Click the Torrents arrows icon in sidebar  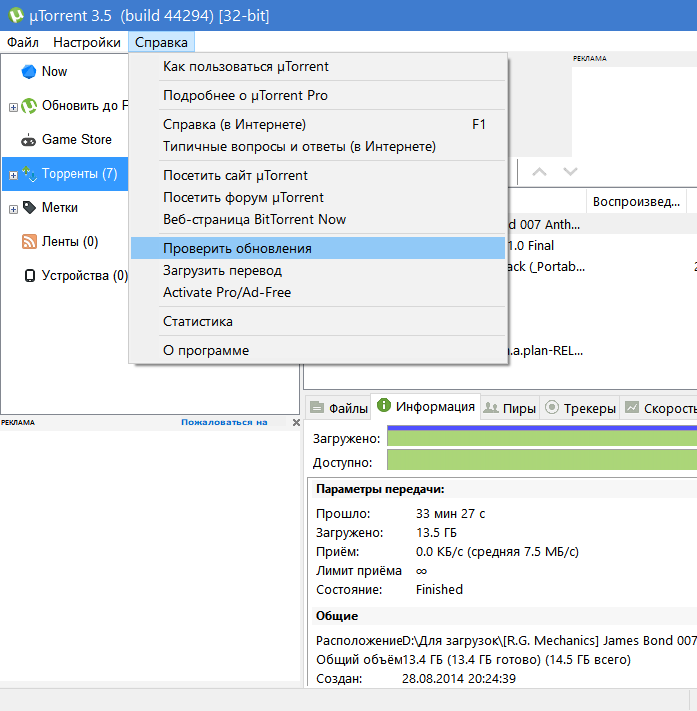29,174
